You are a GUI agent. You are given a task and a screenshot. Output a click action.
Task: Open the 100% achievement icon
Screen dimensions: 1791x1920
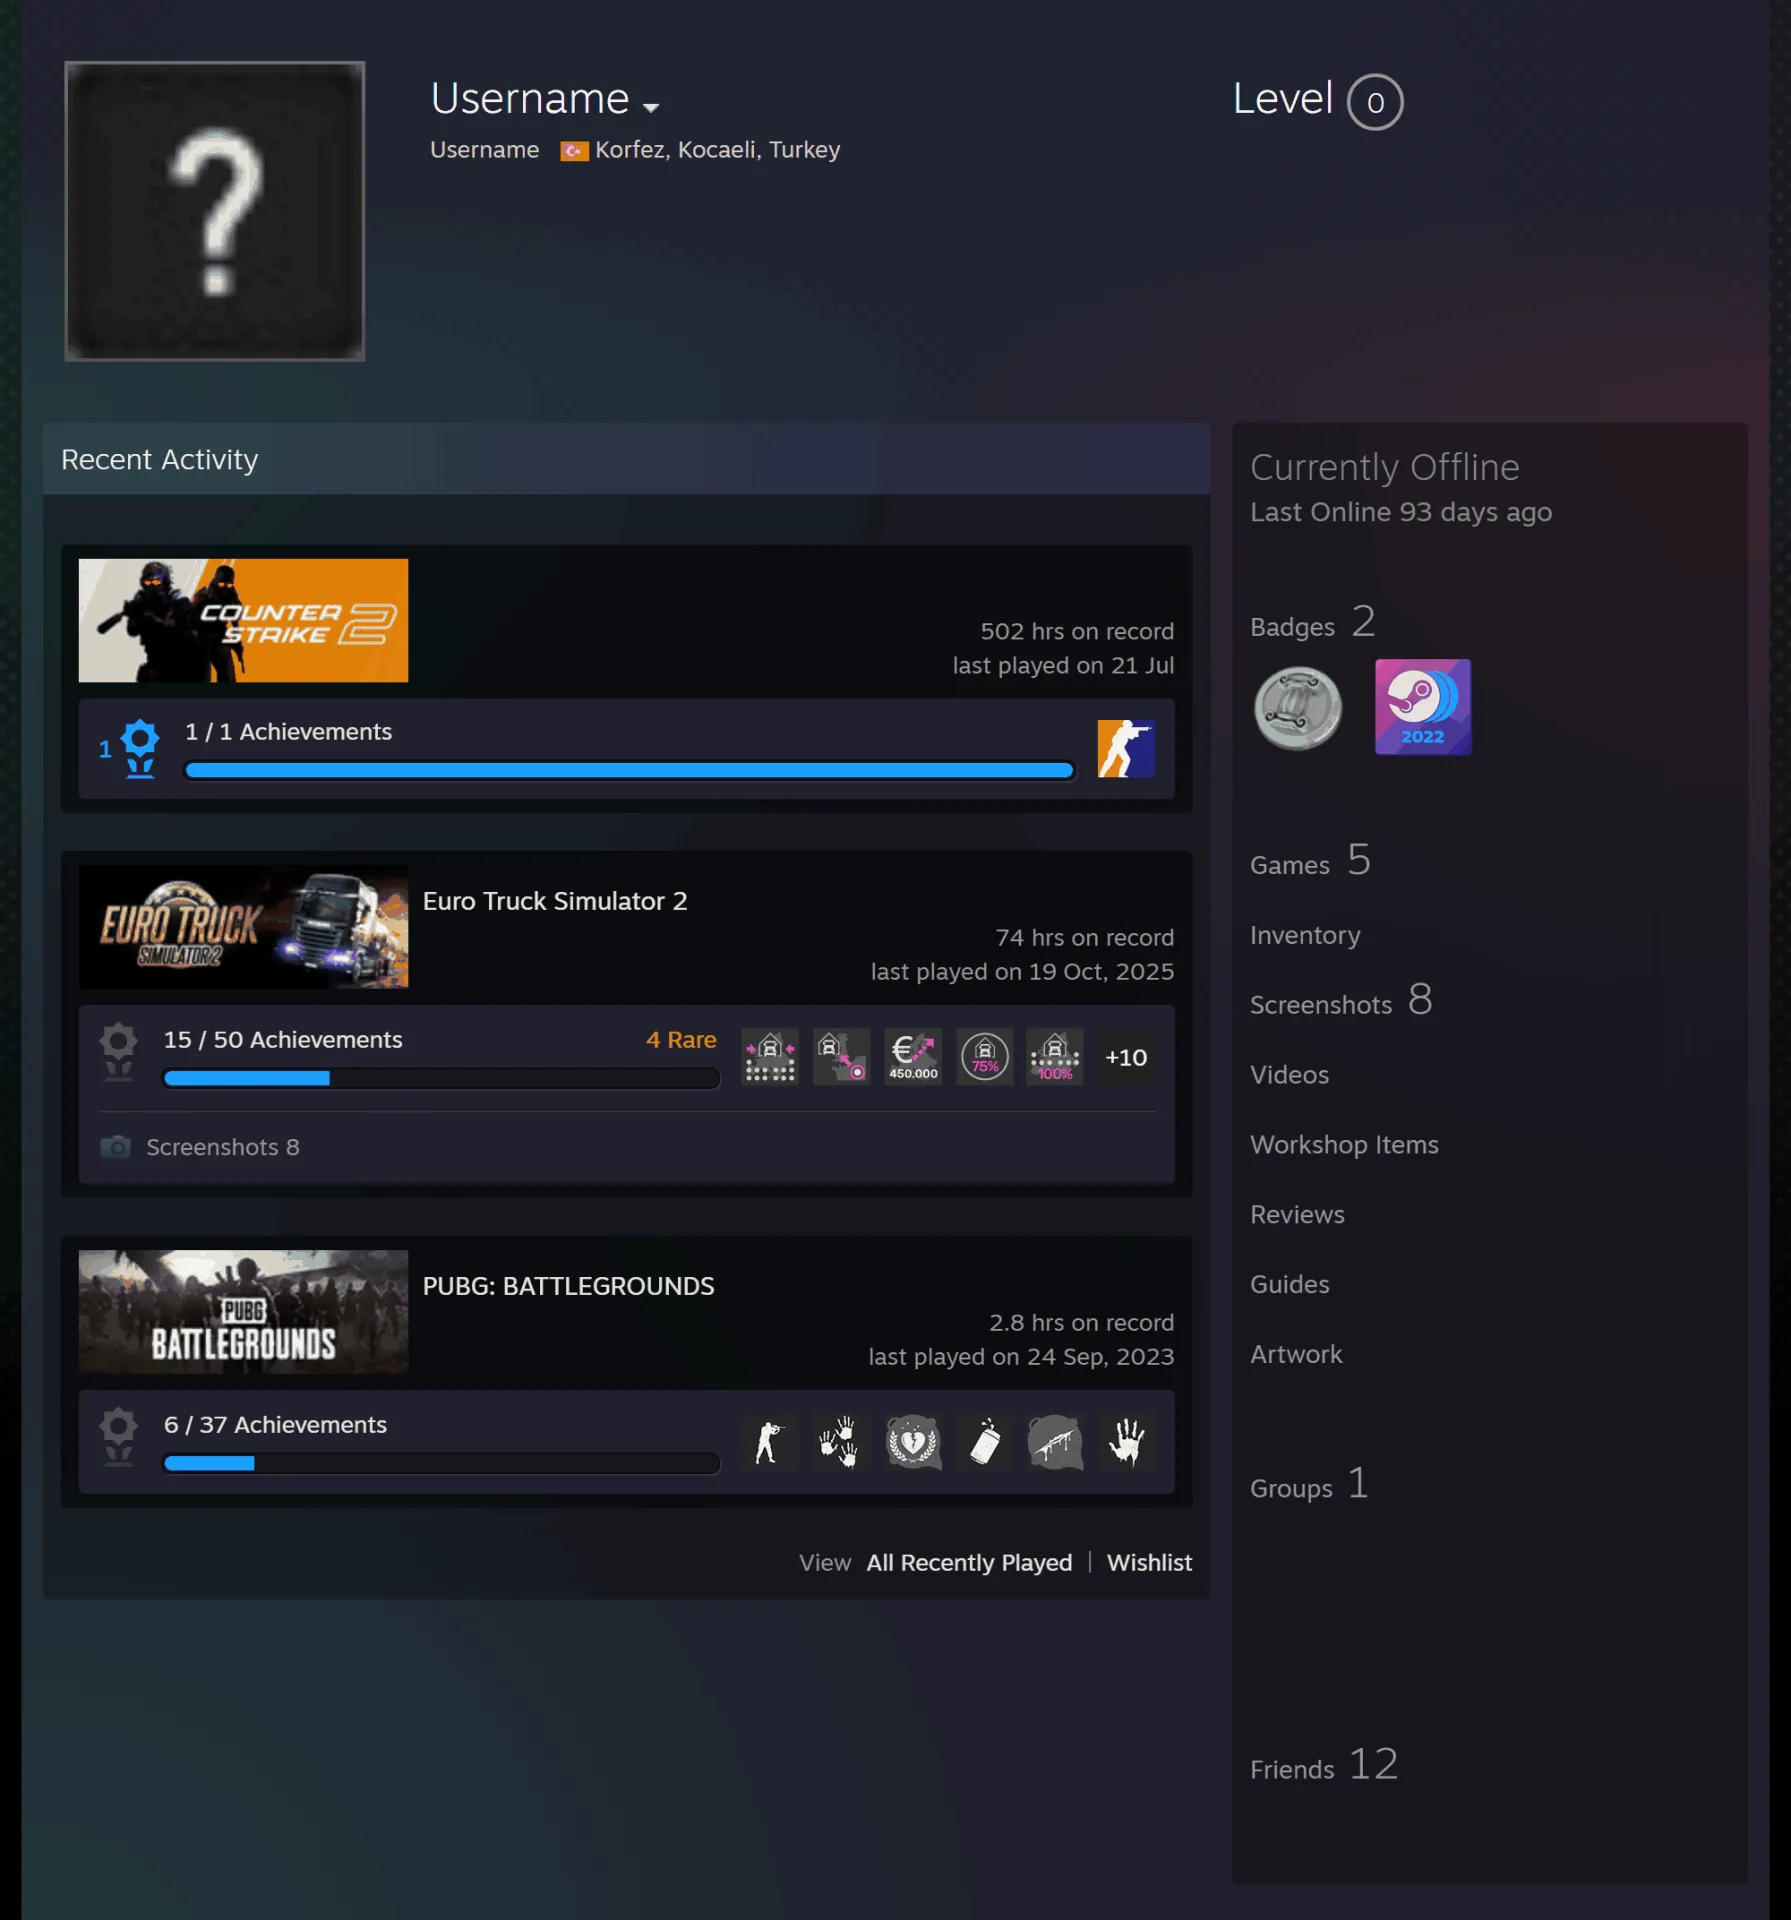click(1055, 1057)
